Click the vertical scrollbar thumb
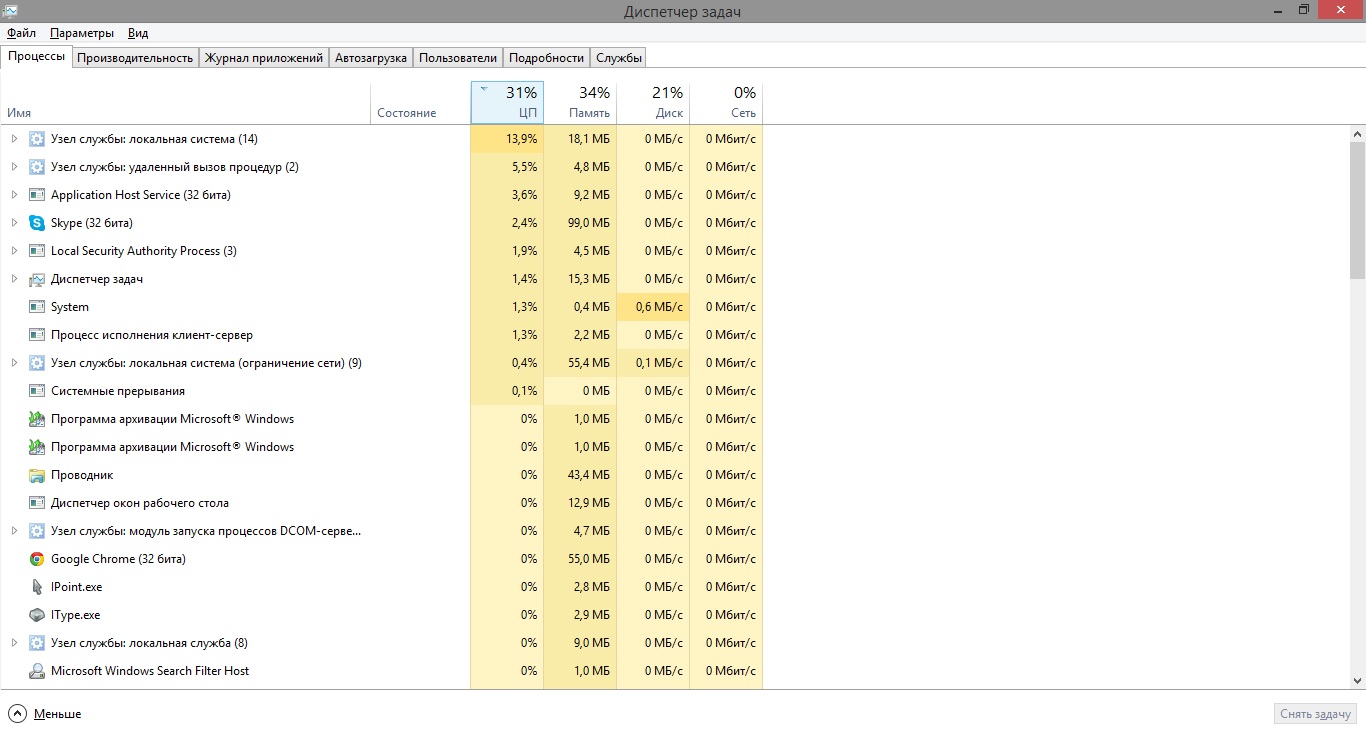This screenshot has height=738, width=1366. tap(1357, 209)
